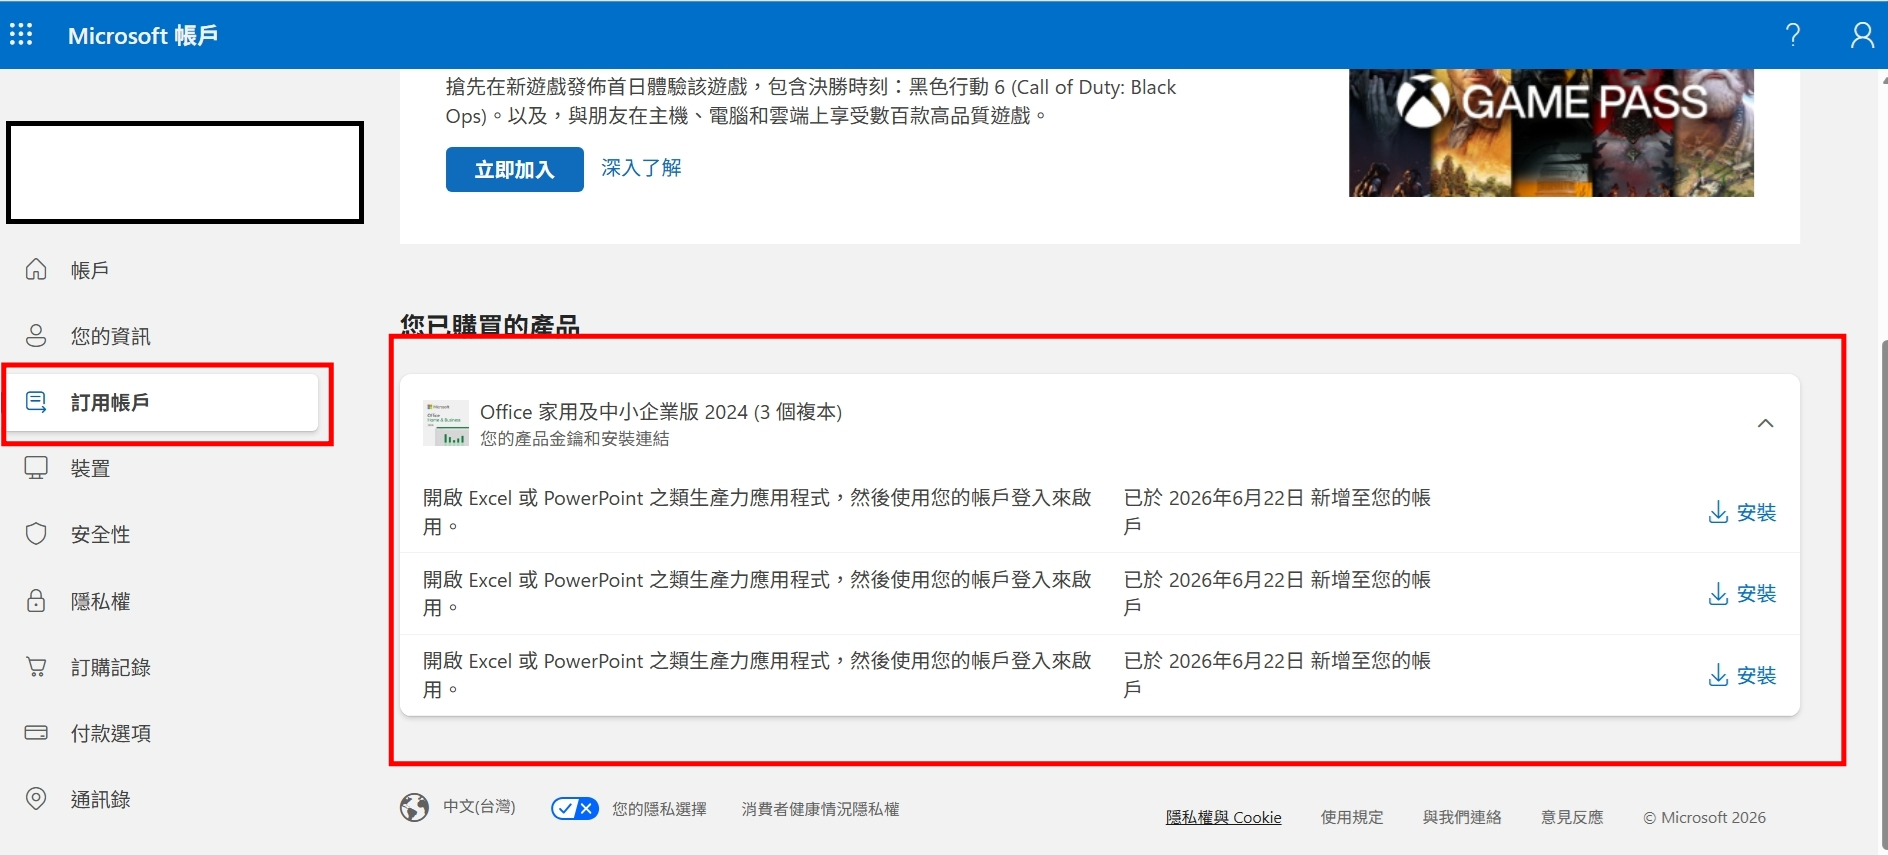
Task: Click 安裝 for the first Office copy
Action: click(x=1742, y=512)
